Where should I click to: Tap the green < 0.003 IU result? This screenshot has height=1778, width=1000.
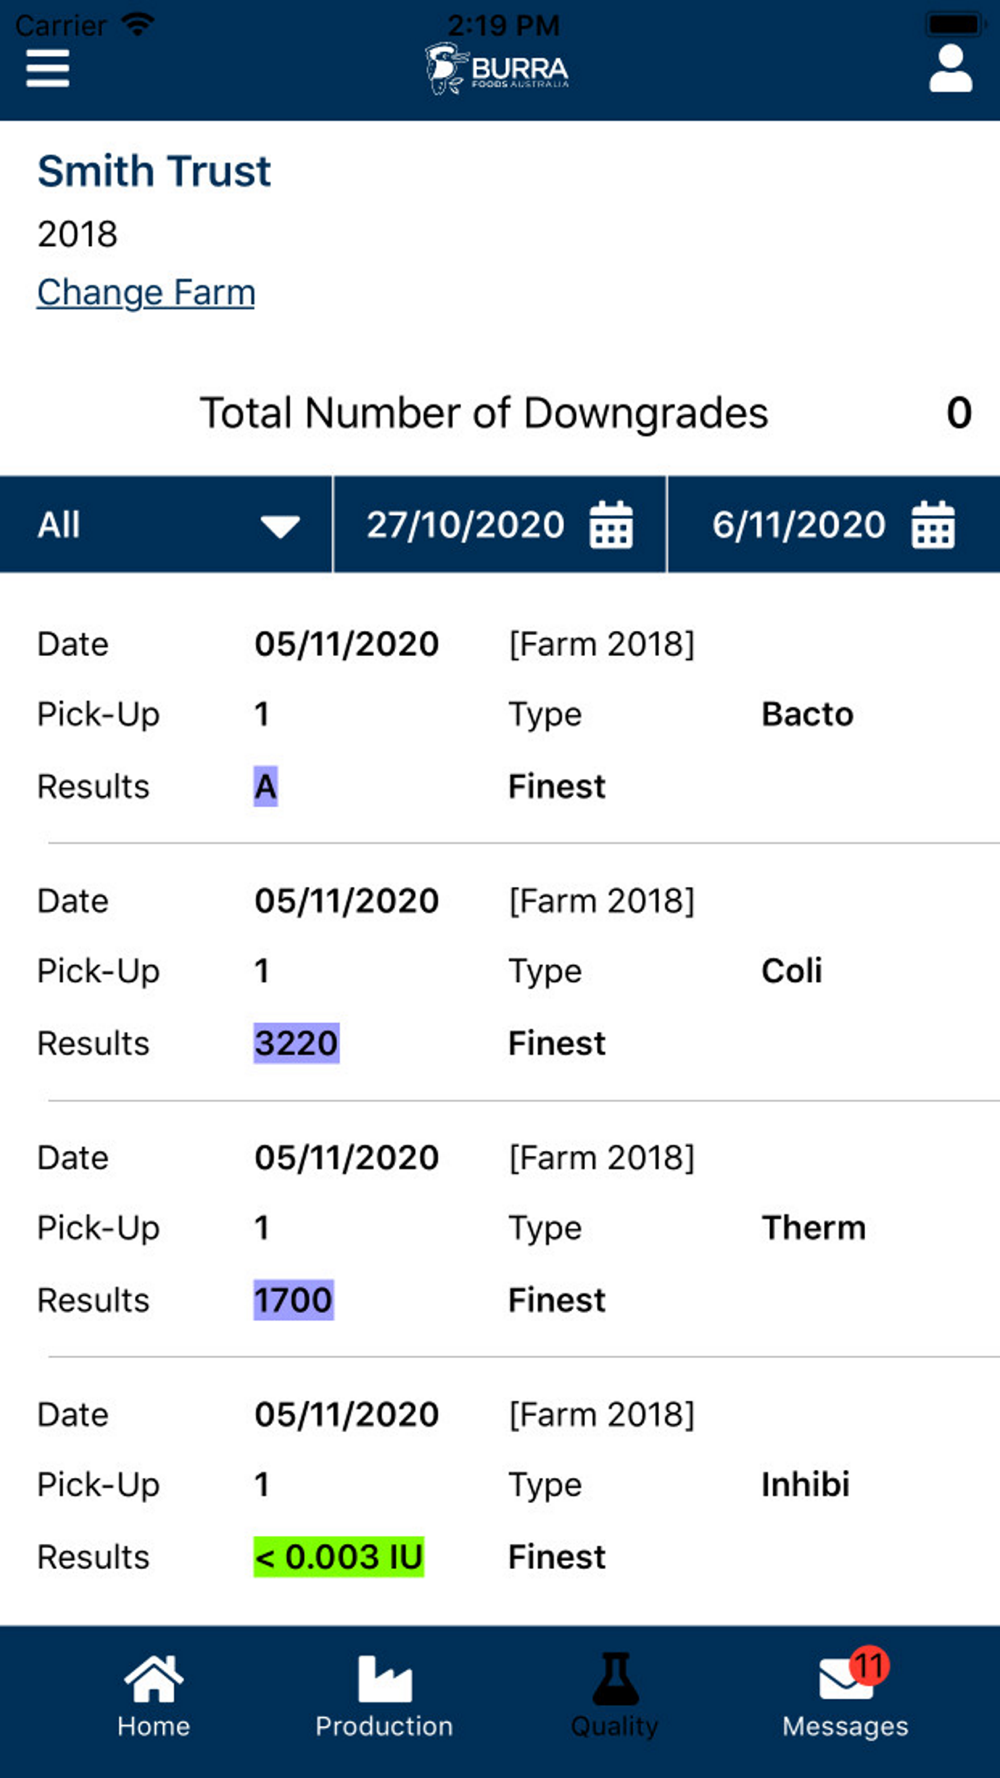pos(339,1557)
